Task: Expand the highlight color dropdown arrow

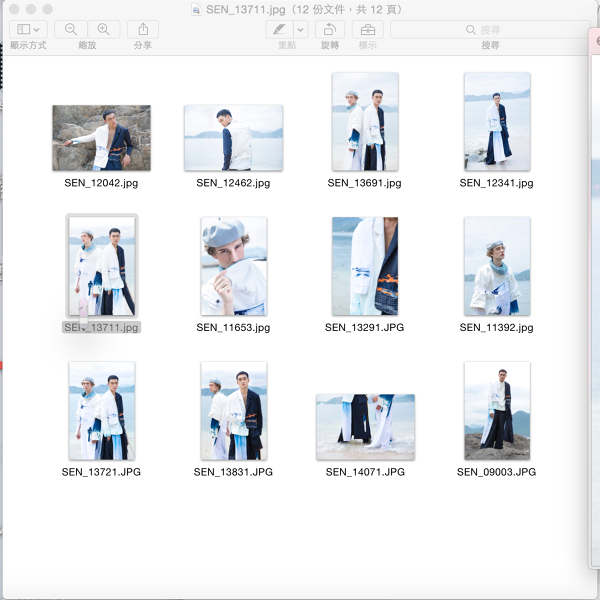Action: tap(301, 29)
